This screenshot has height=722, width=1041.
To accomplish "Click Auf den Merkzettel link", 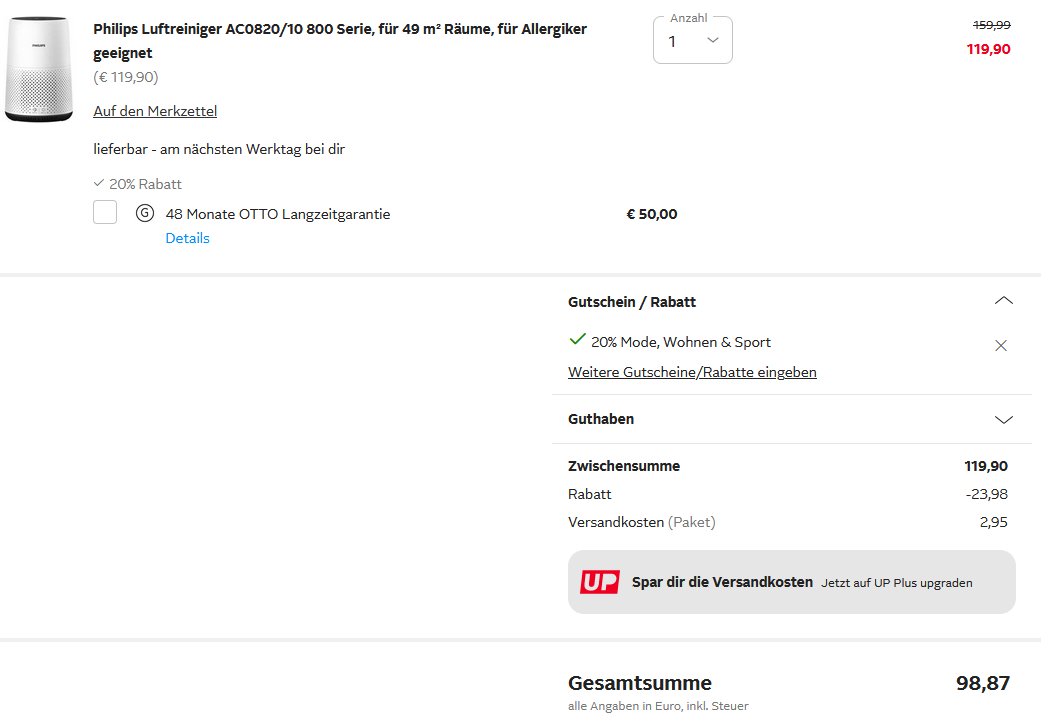I will pyautogui.click(x=155, y=111).
